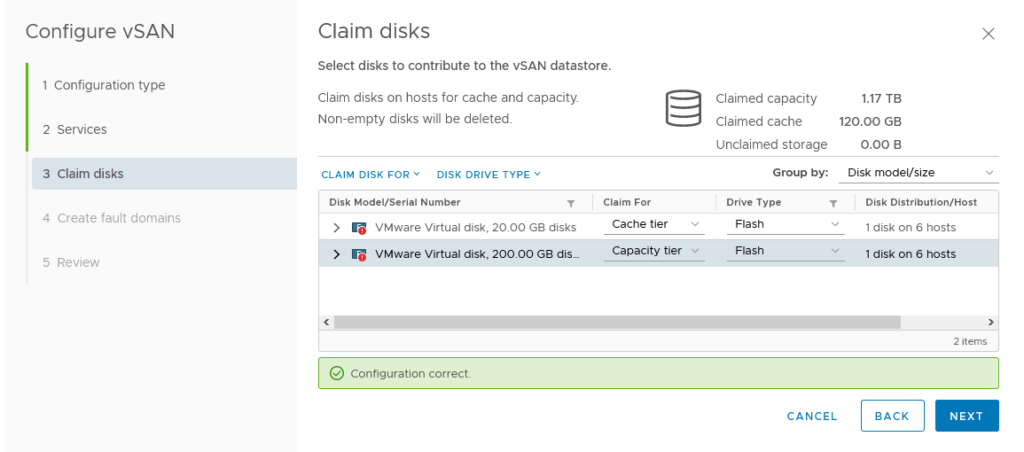This screenshot has height=452, width=1024.
Task: Click the Unclaimed storage 0.00 B value
Action: pyautogui.click(x=881, y=144)
